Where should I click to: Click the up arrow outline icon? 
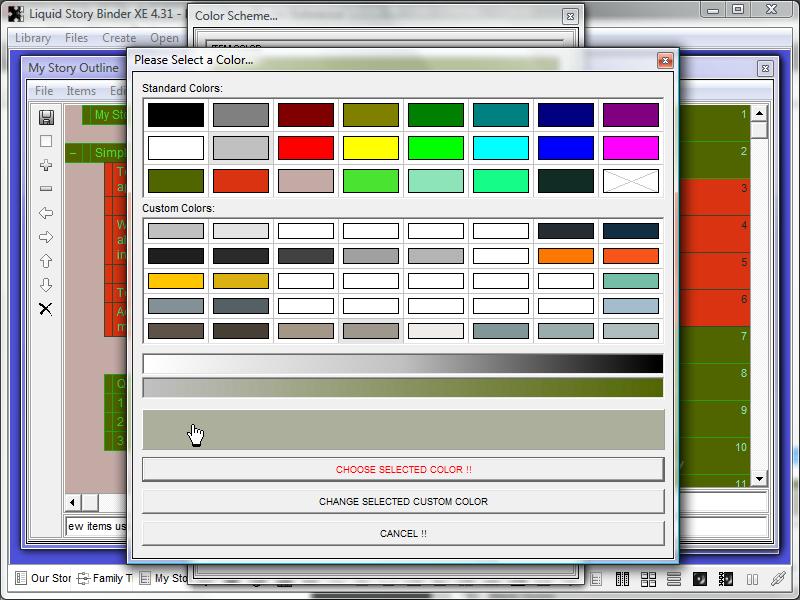click(x=45, y=261)
